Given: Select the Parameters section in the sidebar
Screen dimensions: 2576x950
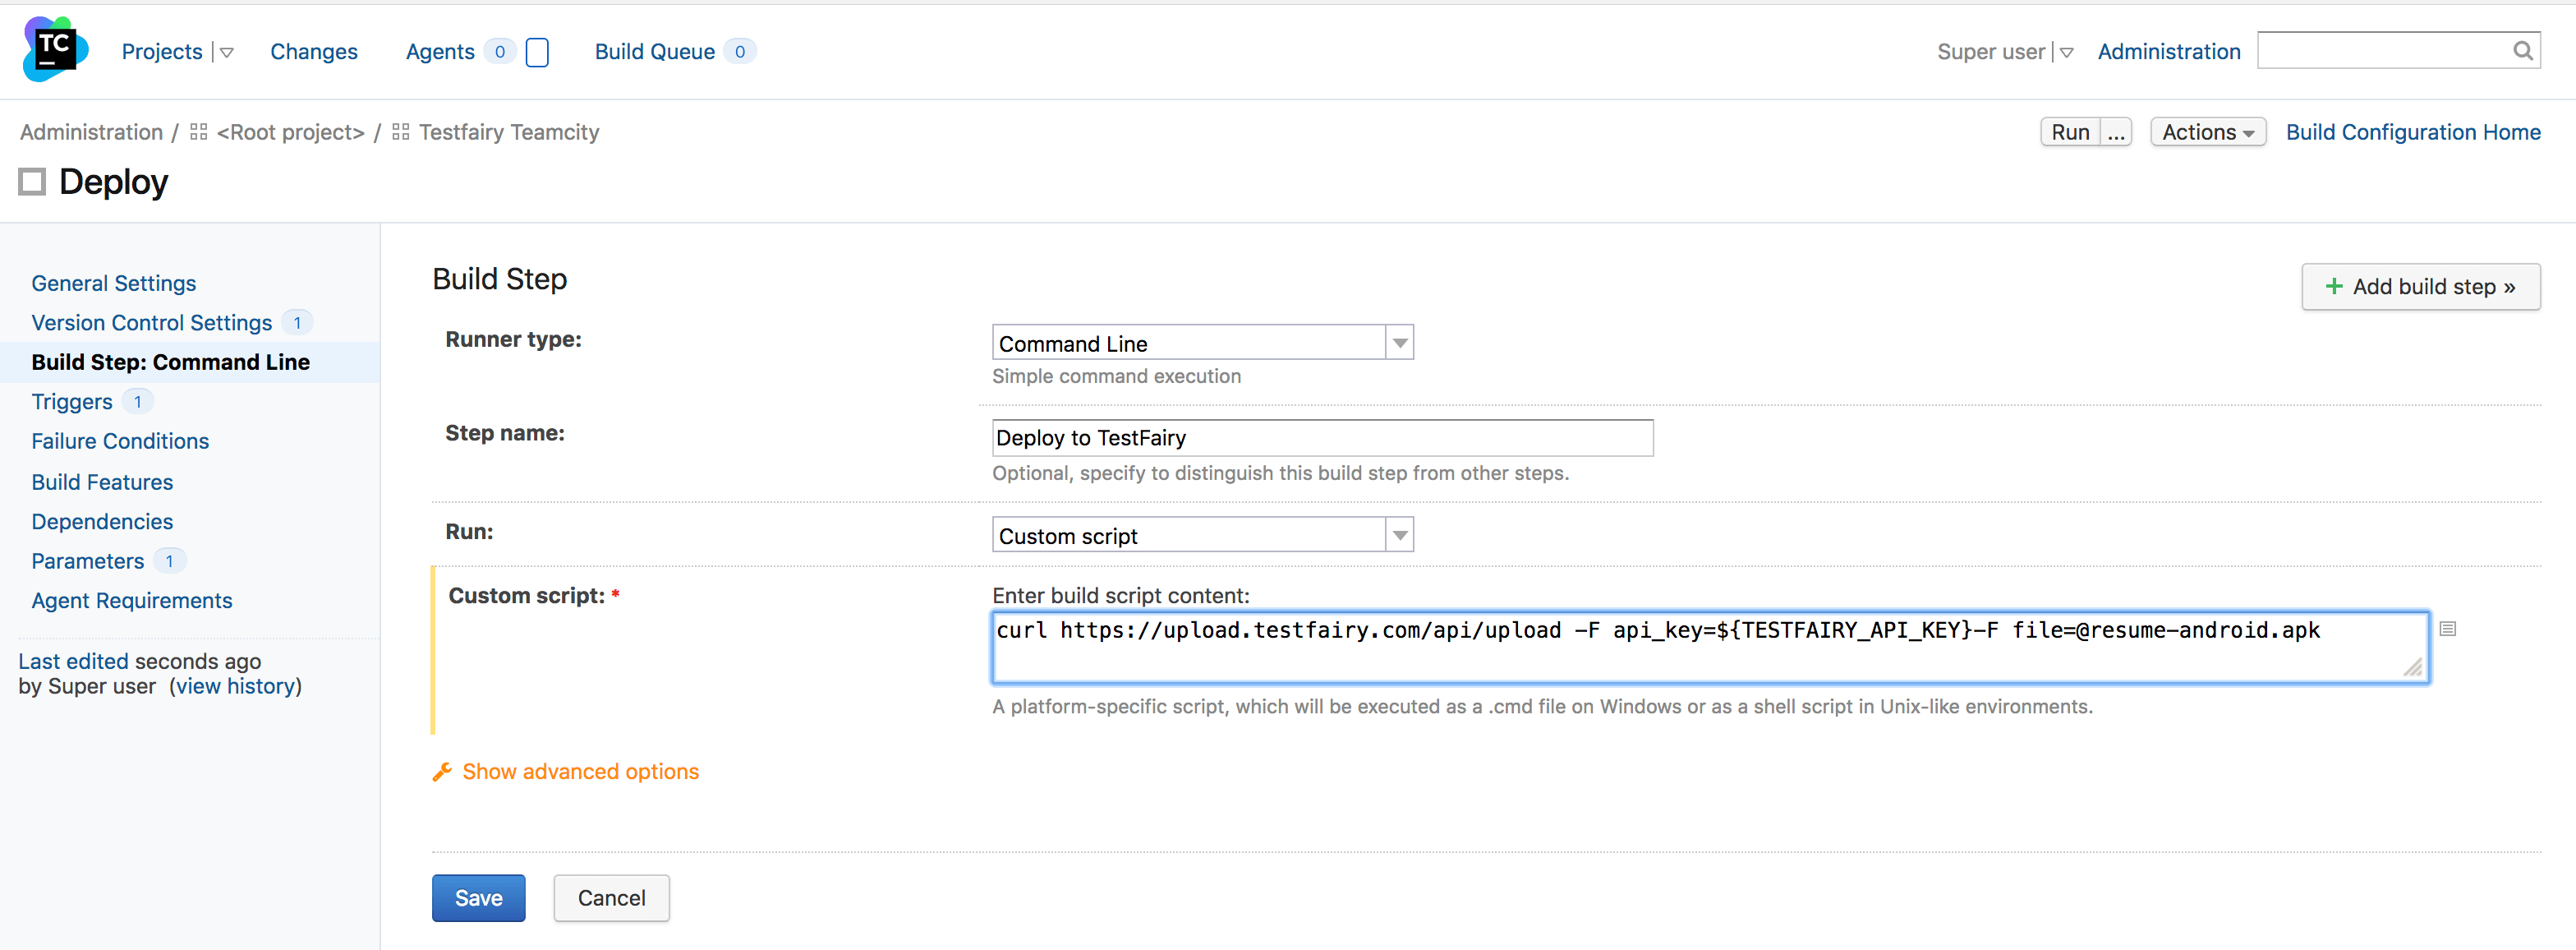Looking at the screenshot, I should [88, 560].
